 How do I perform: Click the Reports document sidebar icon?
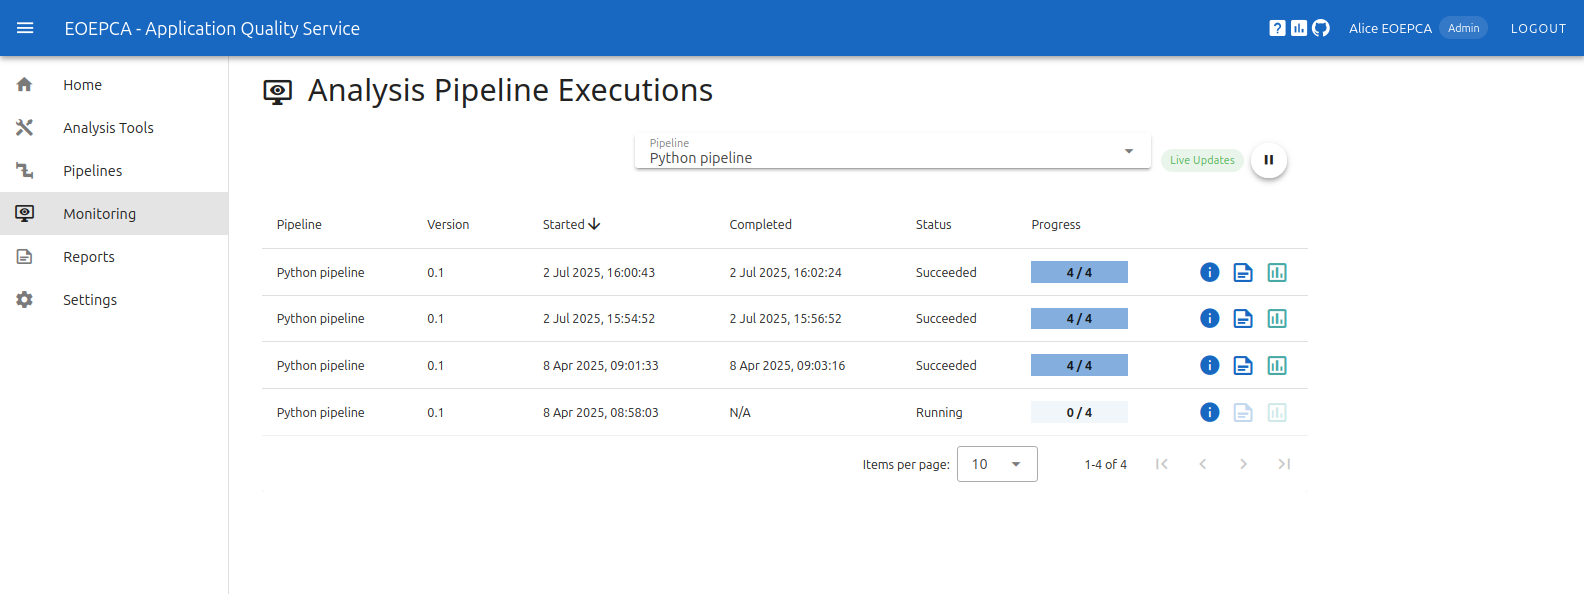pyautogui.click(x=25, y=257)
